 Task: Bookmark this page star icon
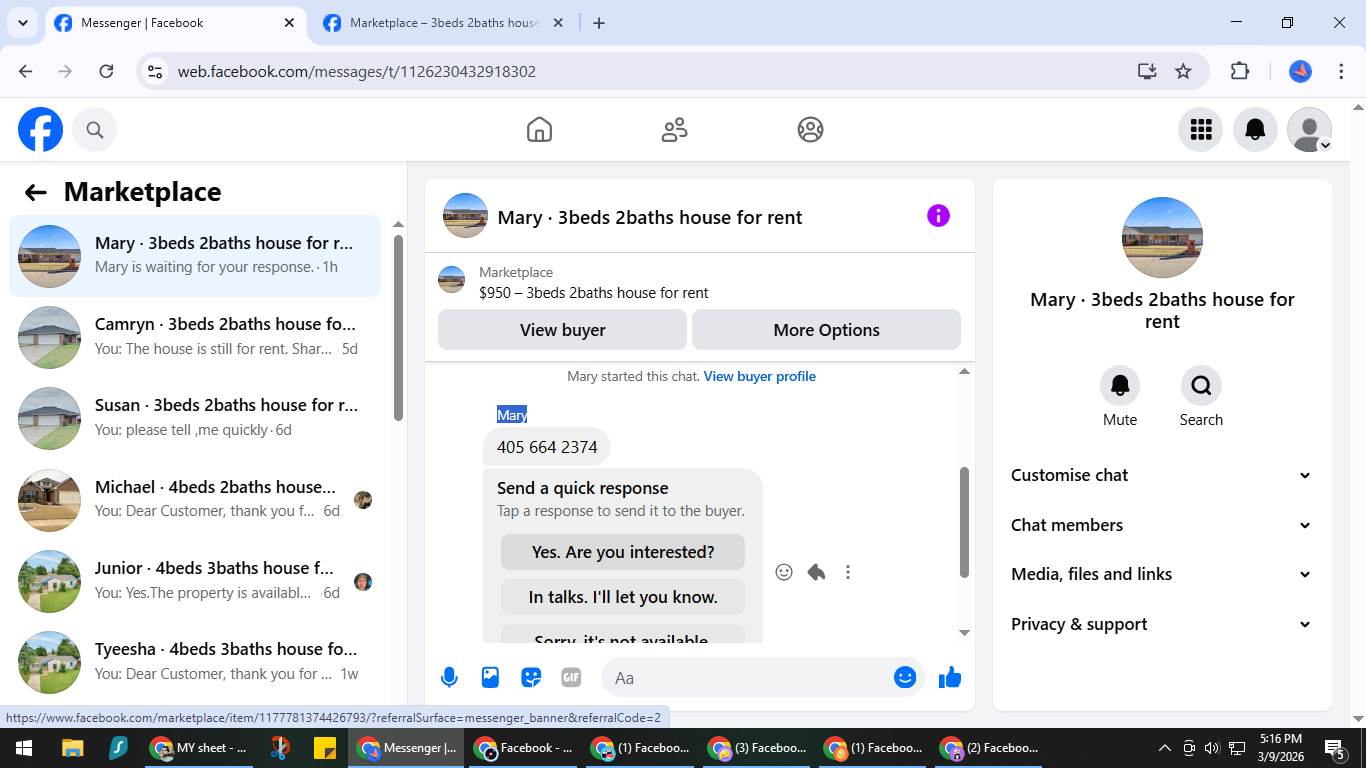[x=1183, y=71]
